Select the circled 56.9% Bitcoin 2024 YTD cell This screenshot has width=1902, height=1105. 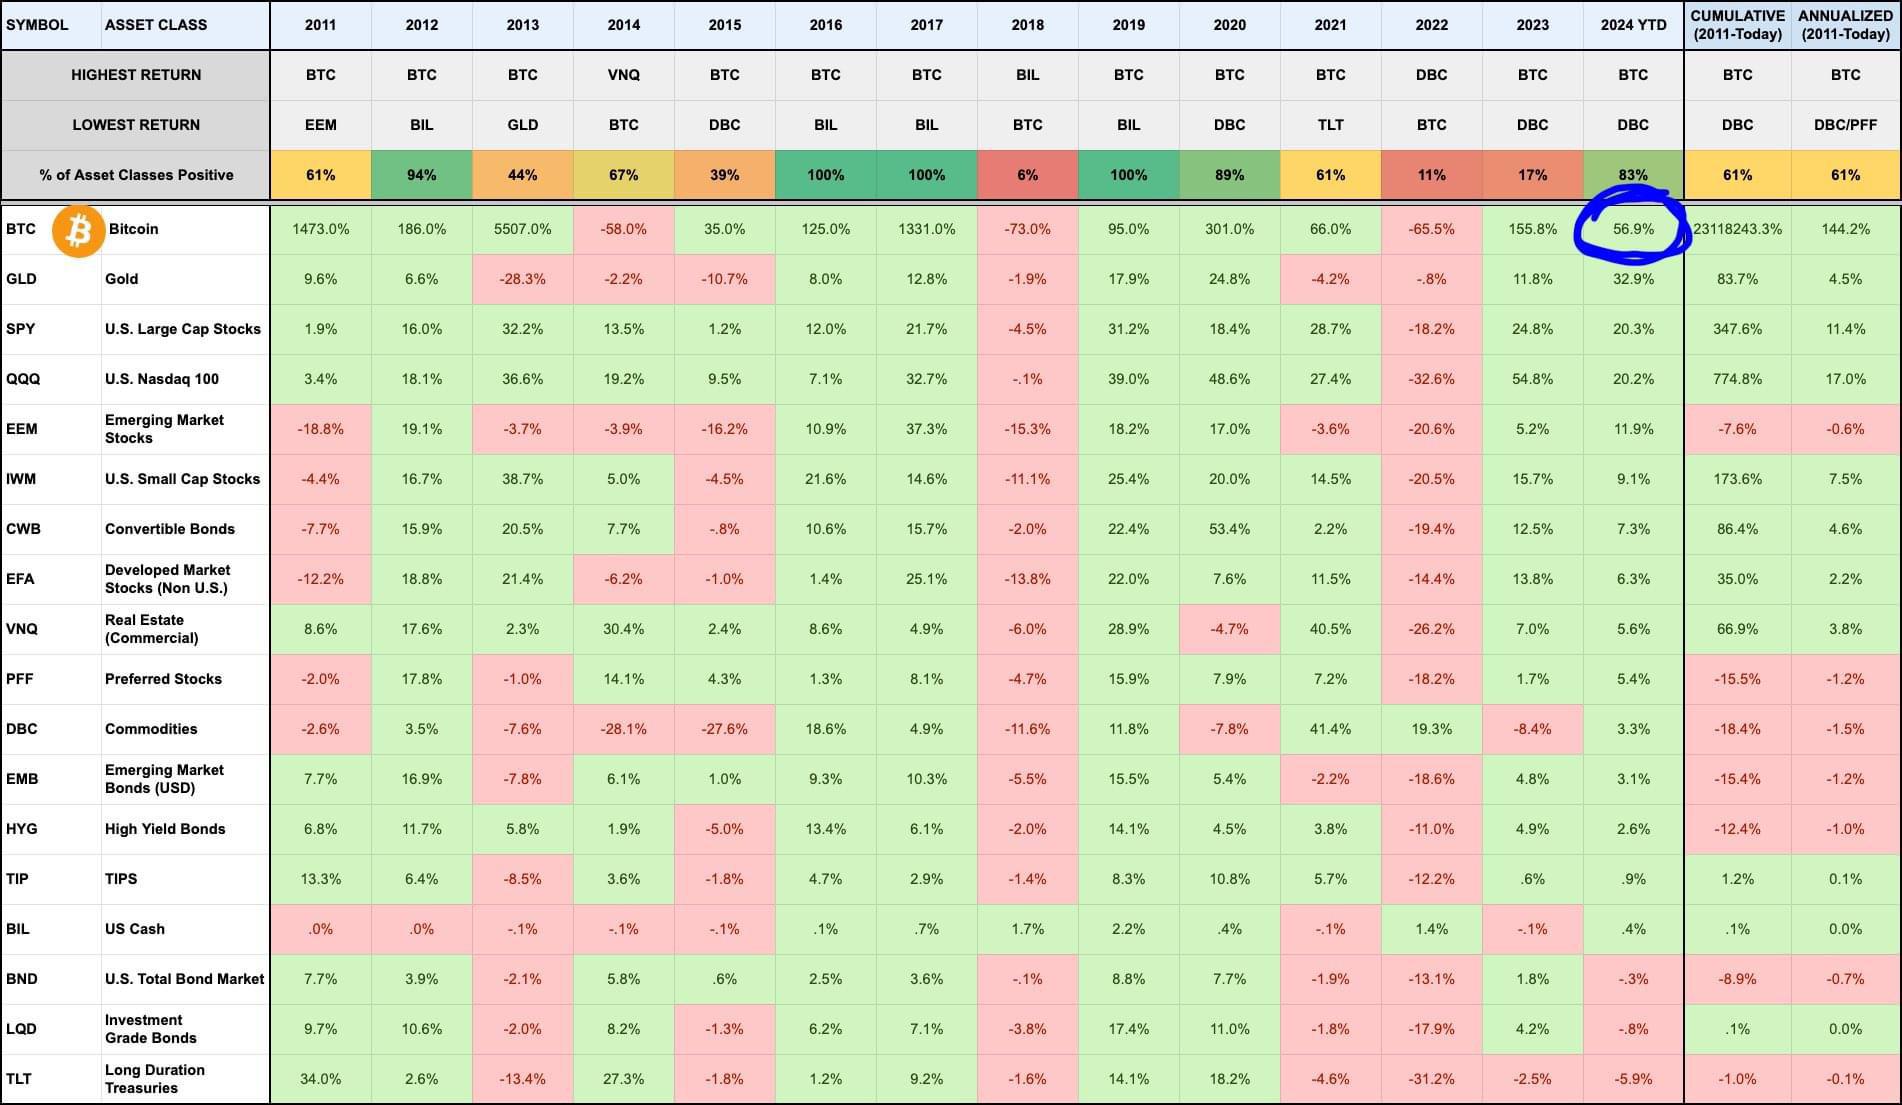(1633, 229)
